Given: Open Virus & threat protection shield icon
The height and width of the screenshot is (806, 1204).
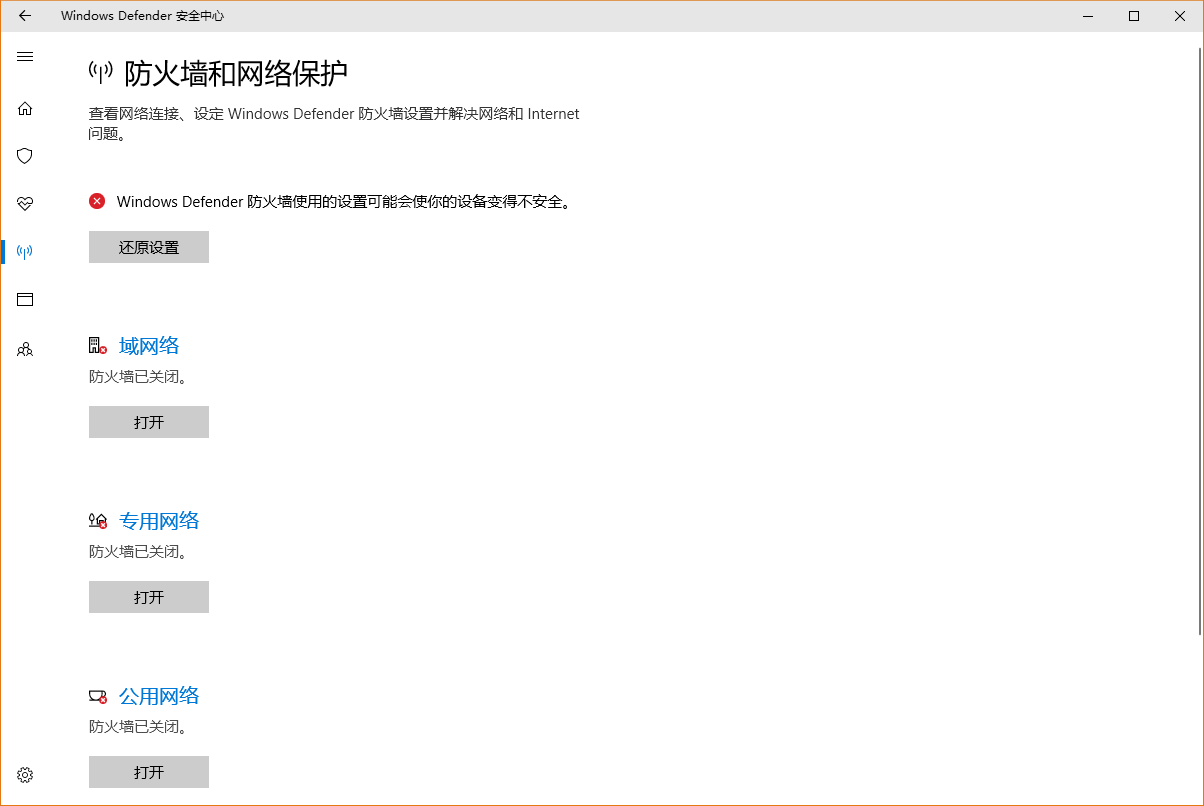Looking at the screenshot, I should (x=25, y=156).
